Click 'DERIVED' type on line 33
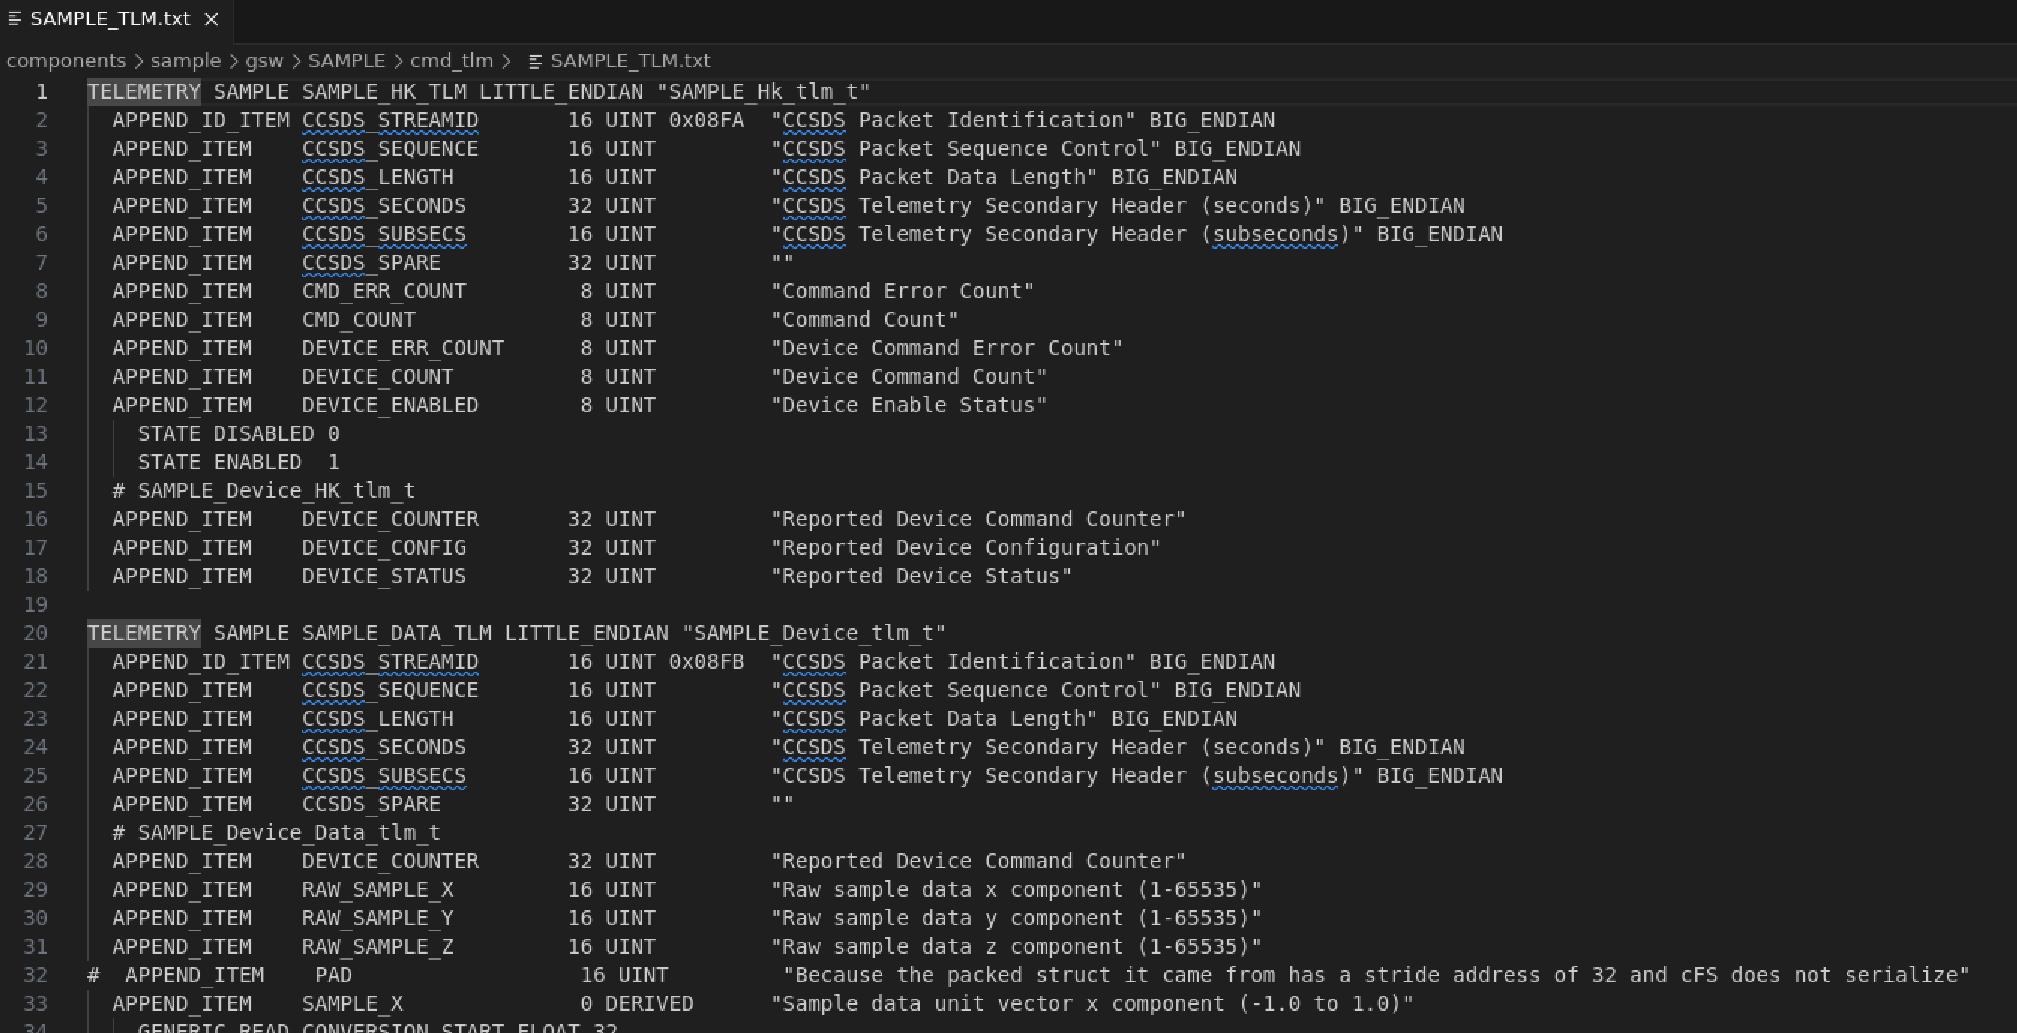Viewport: 2017px width, 1033px height. [649, 1004]
